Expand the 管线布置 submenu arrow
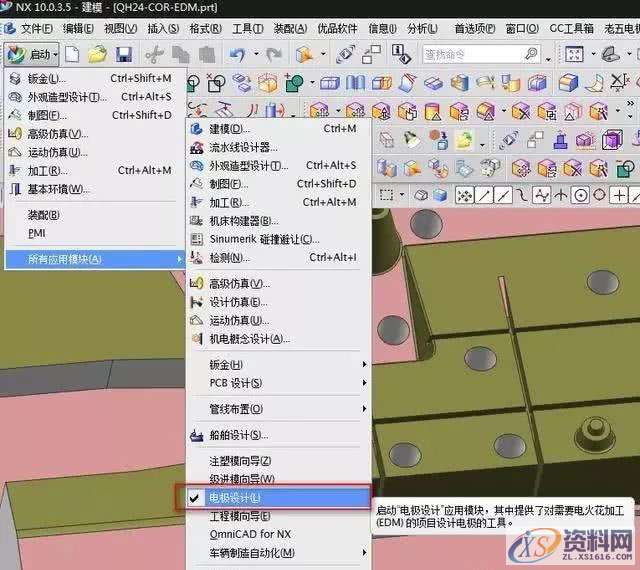The image size is (640, 570). 364,409
